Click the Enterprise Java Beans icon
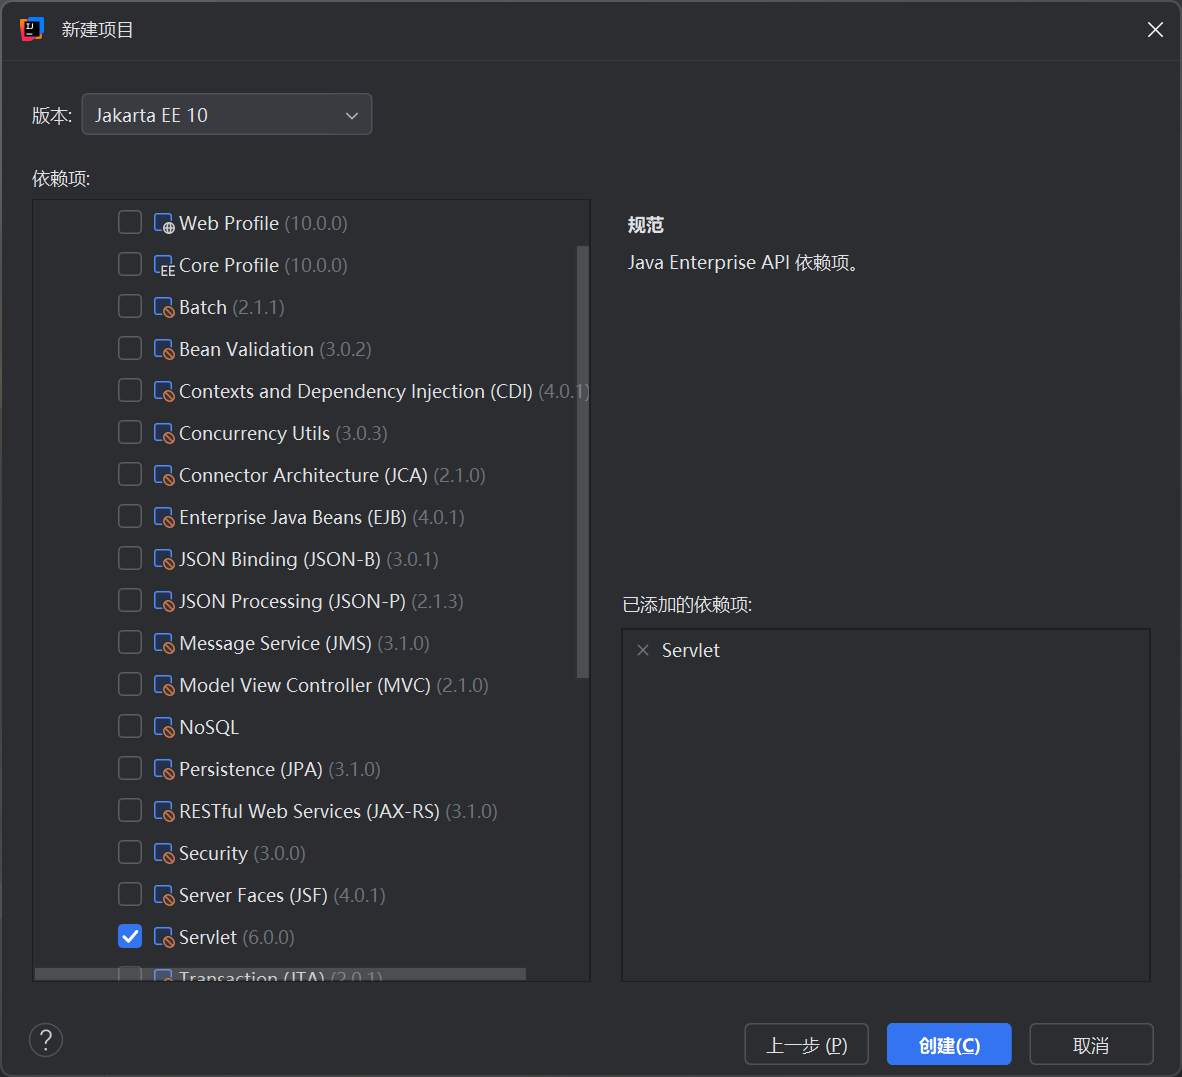Viewport: 1182px width, 1077px height. (x=164, y=518)
